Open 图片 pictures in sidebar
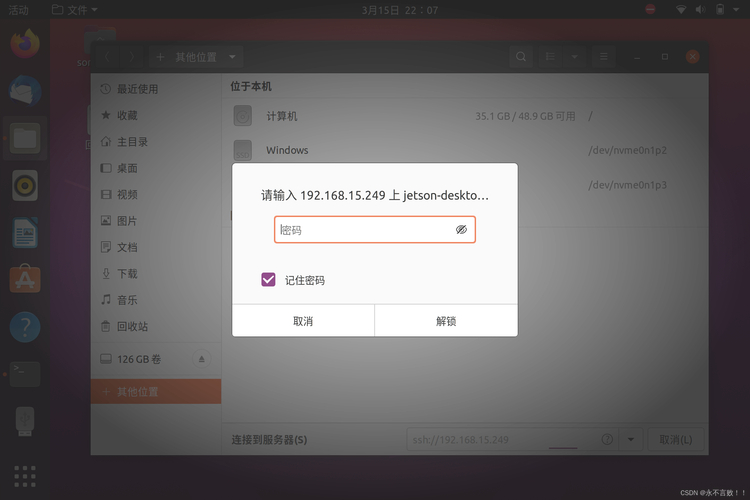The width and height of the screenshot is (750, 500). coord(156,221)
